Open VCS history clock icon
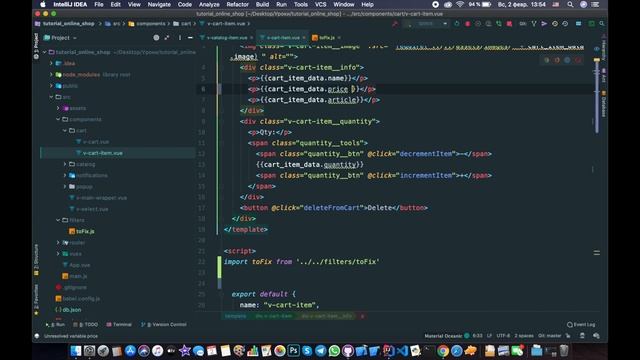640x360 pixels. point(555,24)
